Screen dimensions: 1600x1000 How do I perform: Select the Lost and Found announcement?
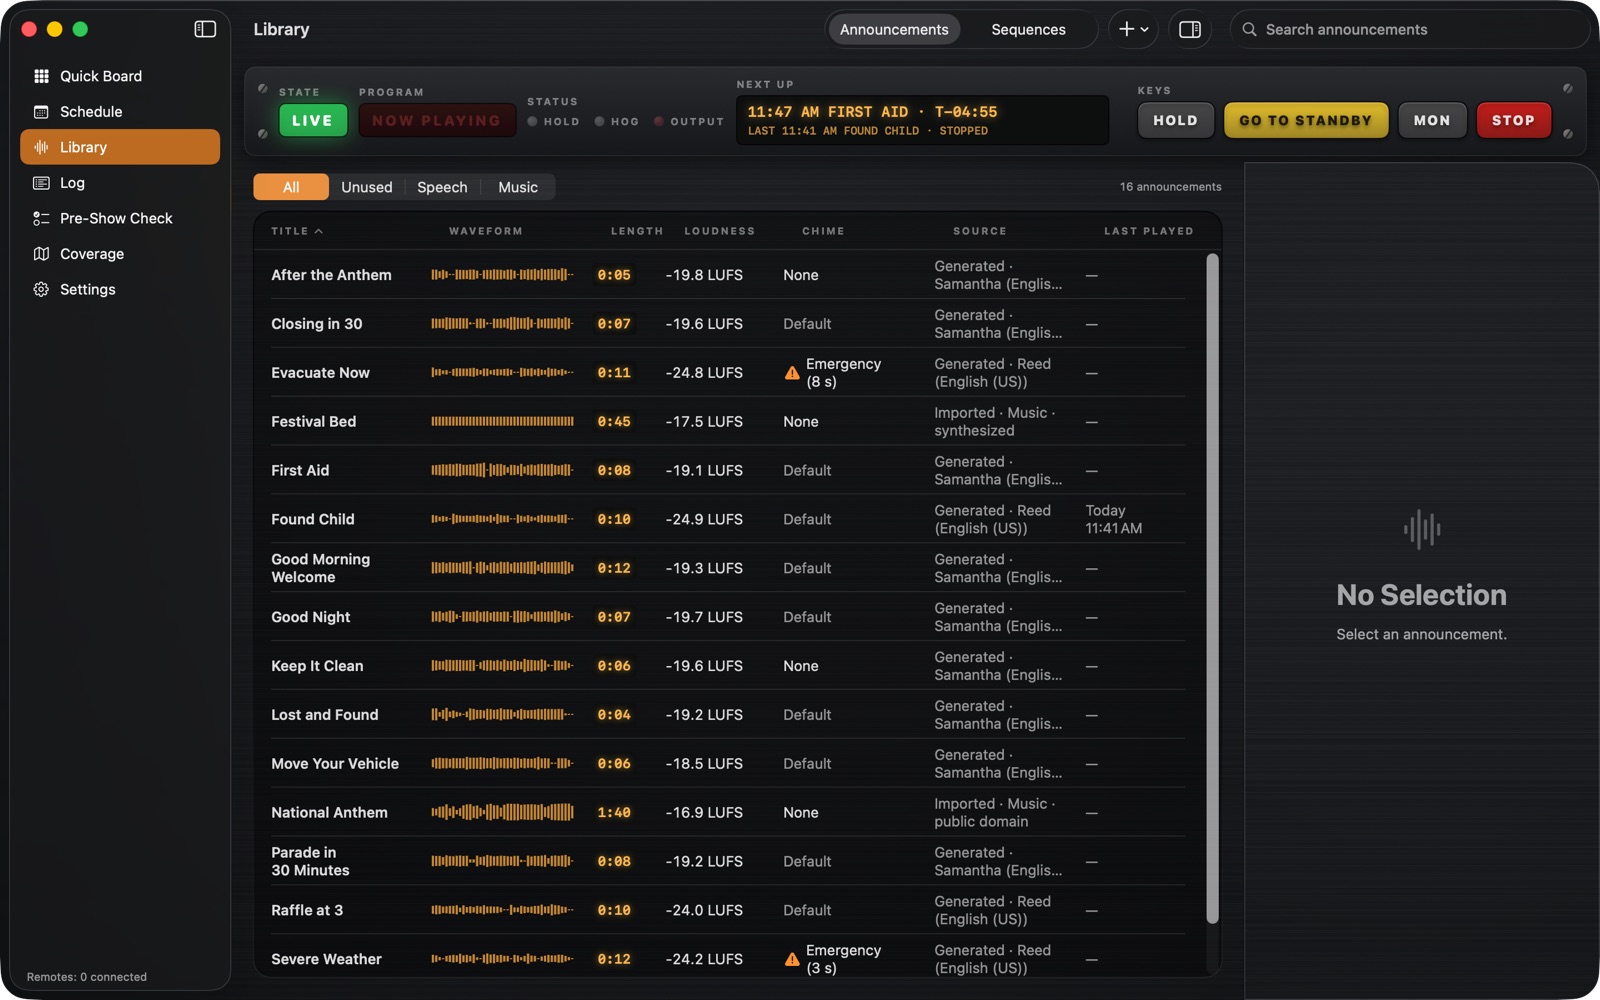tap(728, 715)
